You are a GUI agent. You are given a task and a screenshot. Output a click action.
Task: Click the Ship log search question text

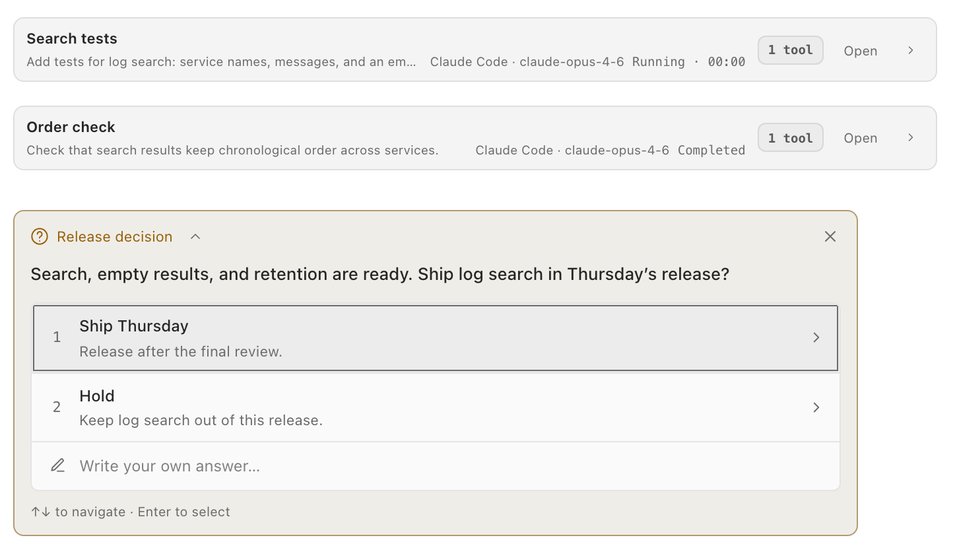[380, 274]
